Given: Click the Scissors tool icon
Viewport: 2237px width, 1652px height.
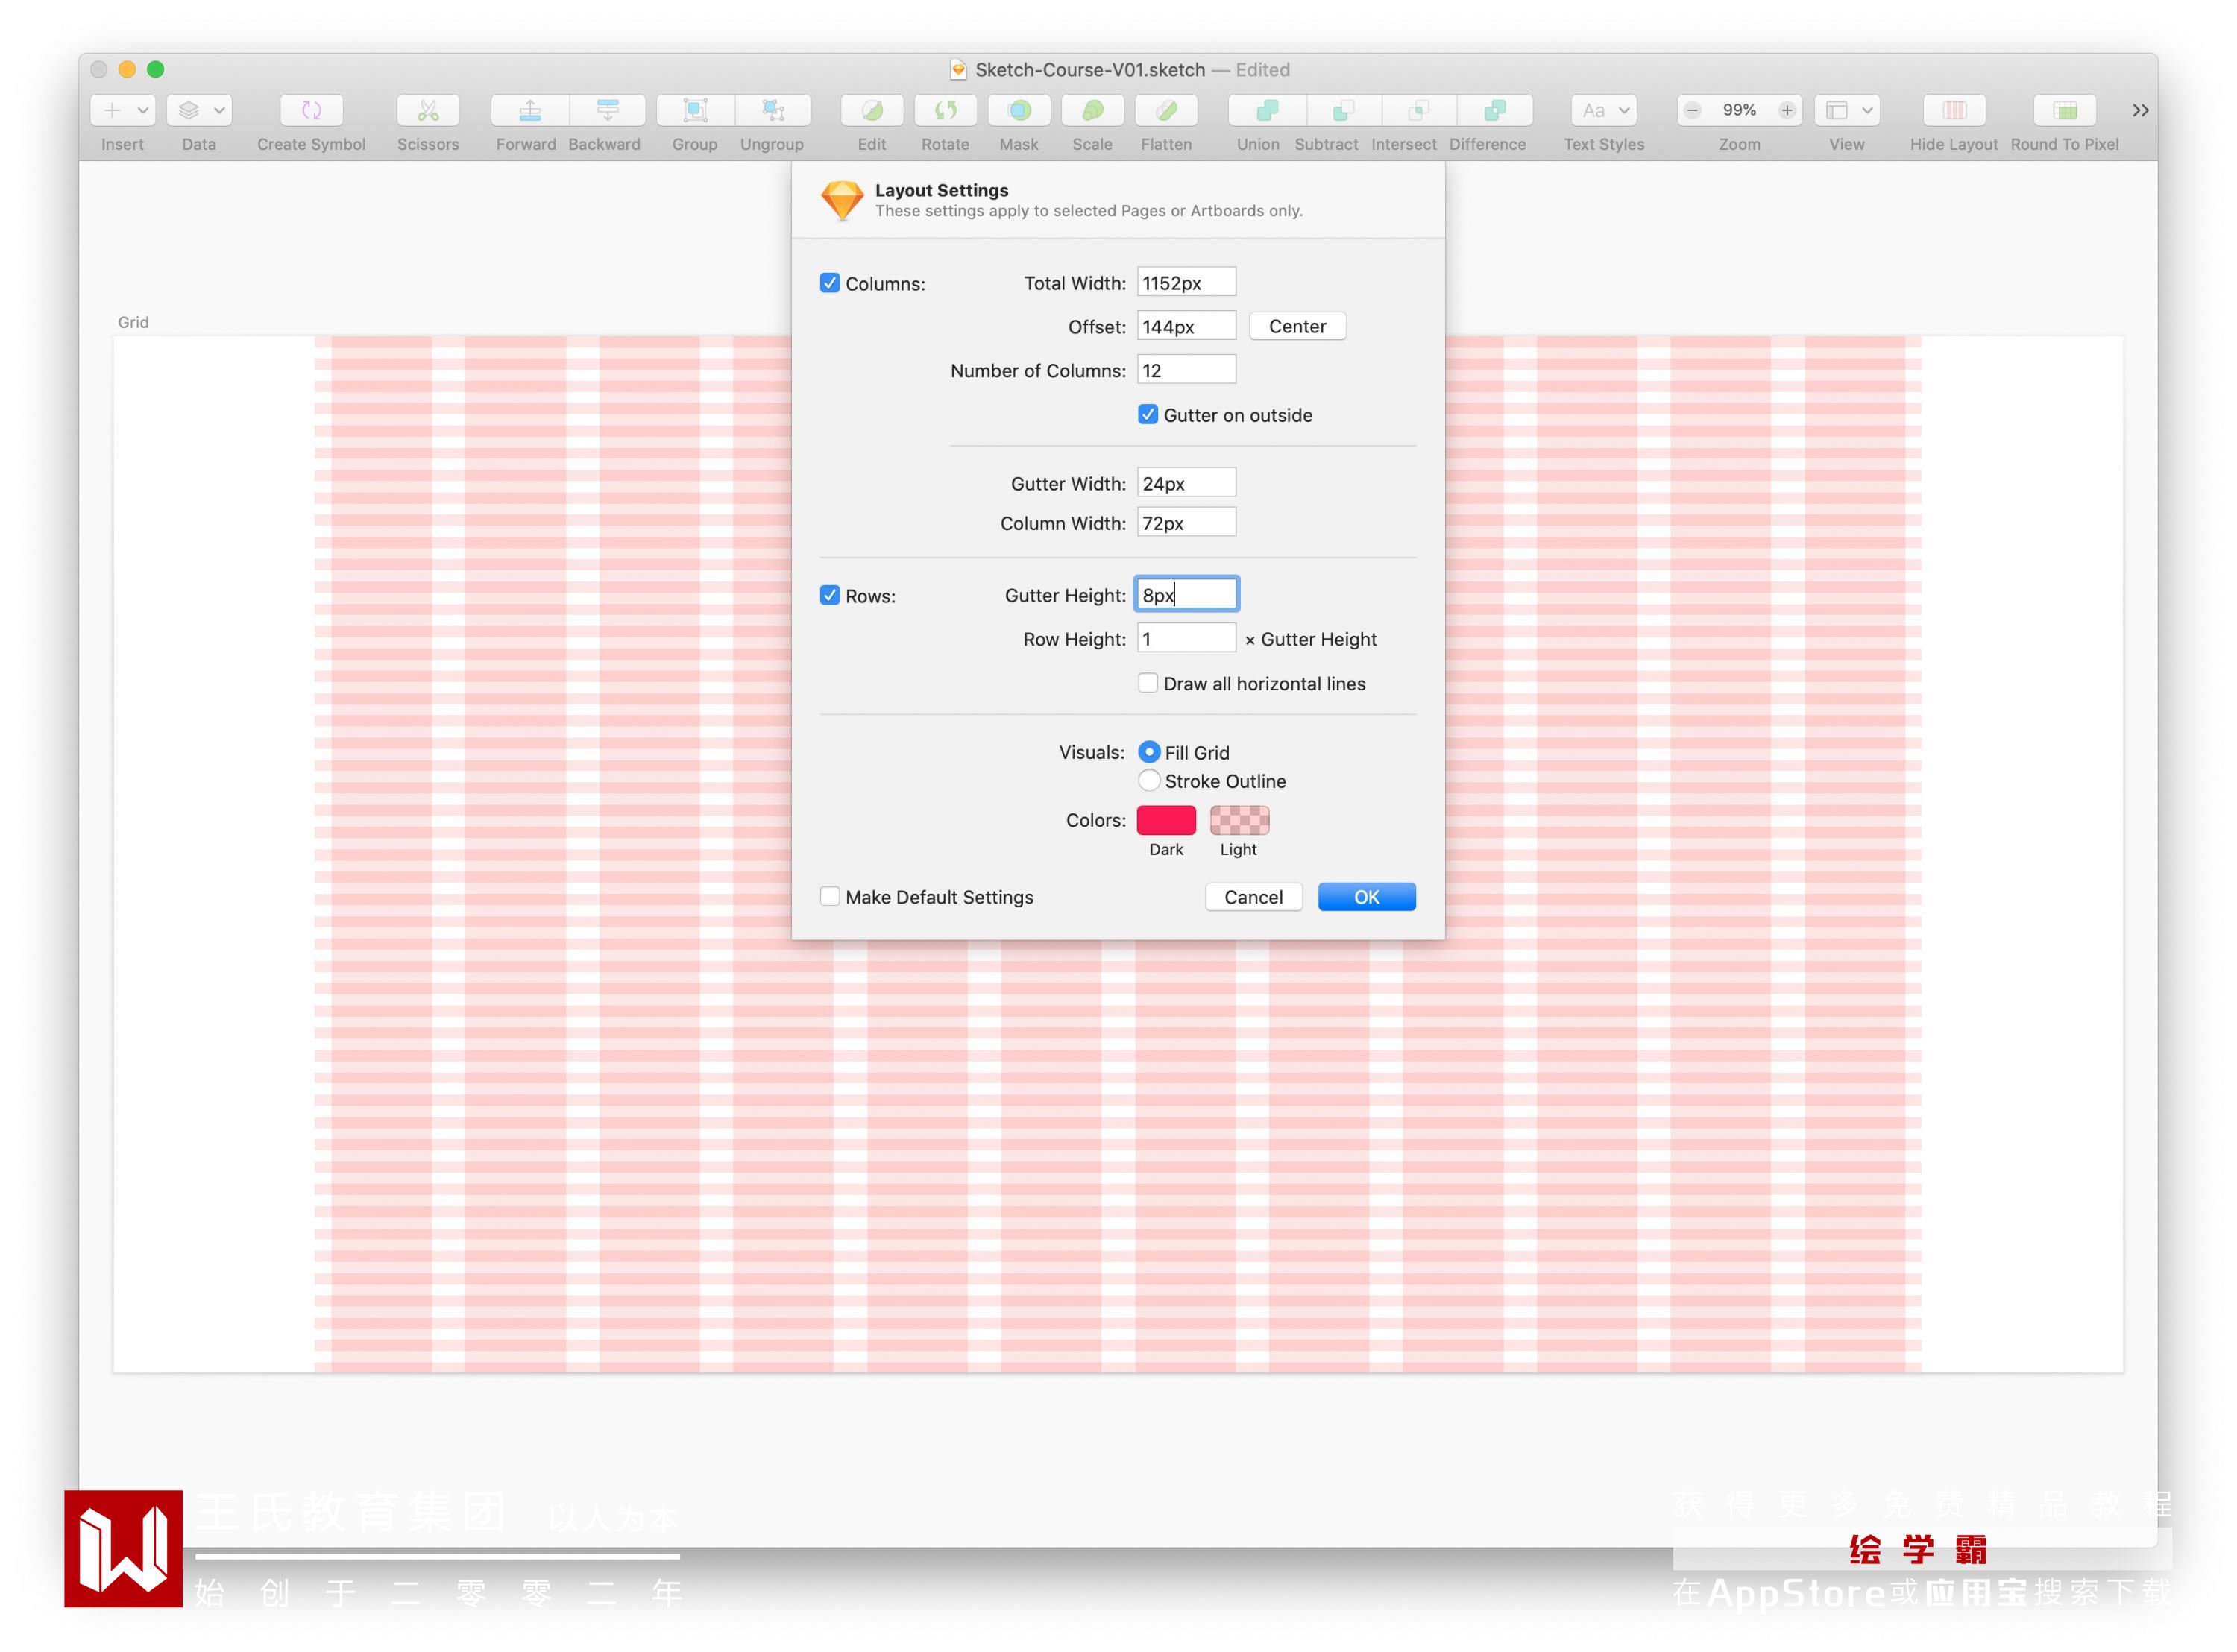Looking at the screenshot, I should (x=428, y=110).
